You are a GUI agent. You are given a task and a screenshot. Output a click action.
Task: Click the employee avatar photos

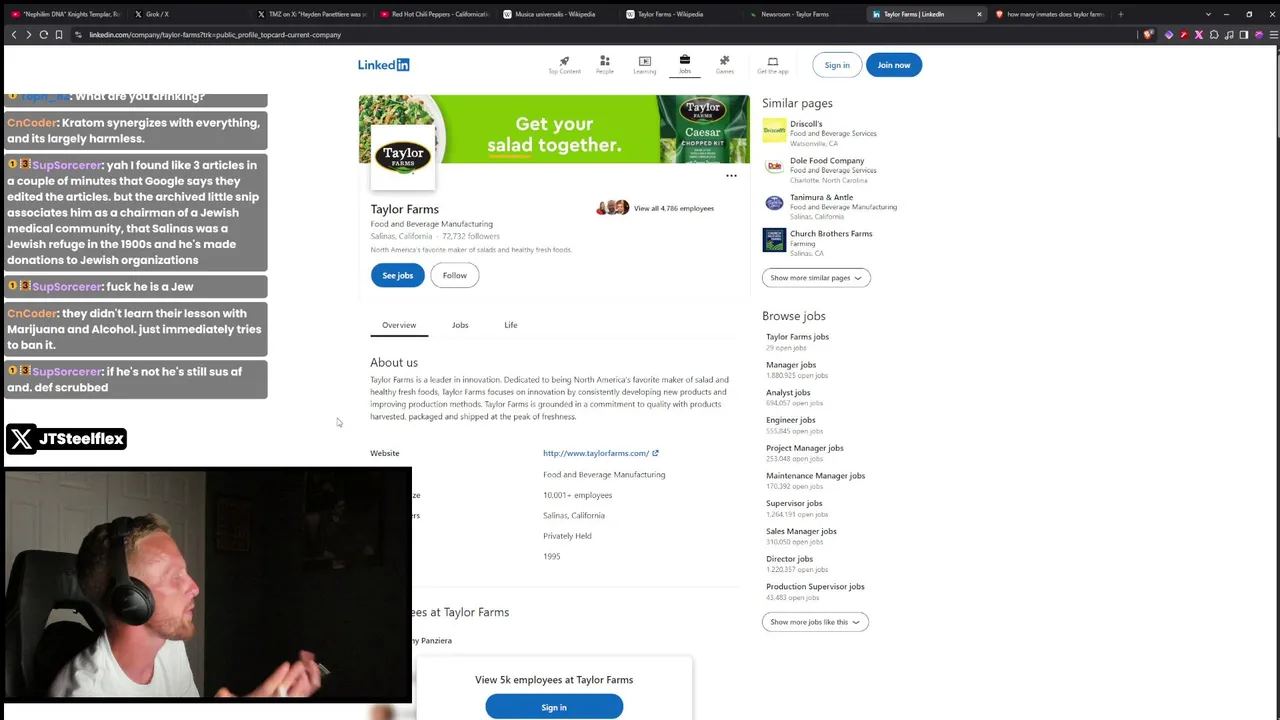pyautogui.click(x=612, y=208)
